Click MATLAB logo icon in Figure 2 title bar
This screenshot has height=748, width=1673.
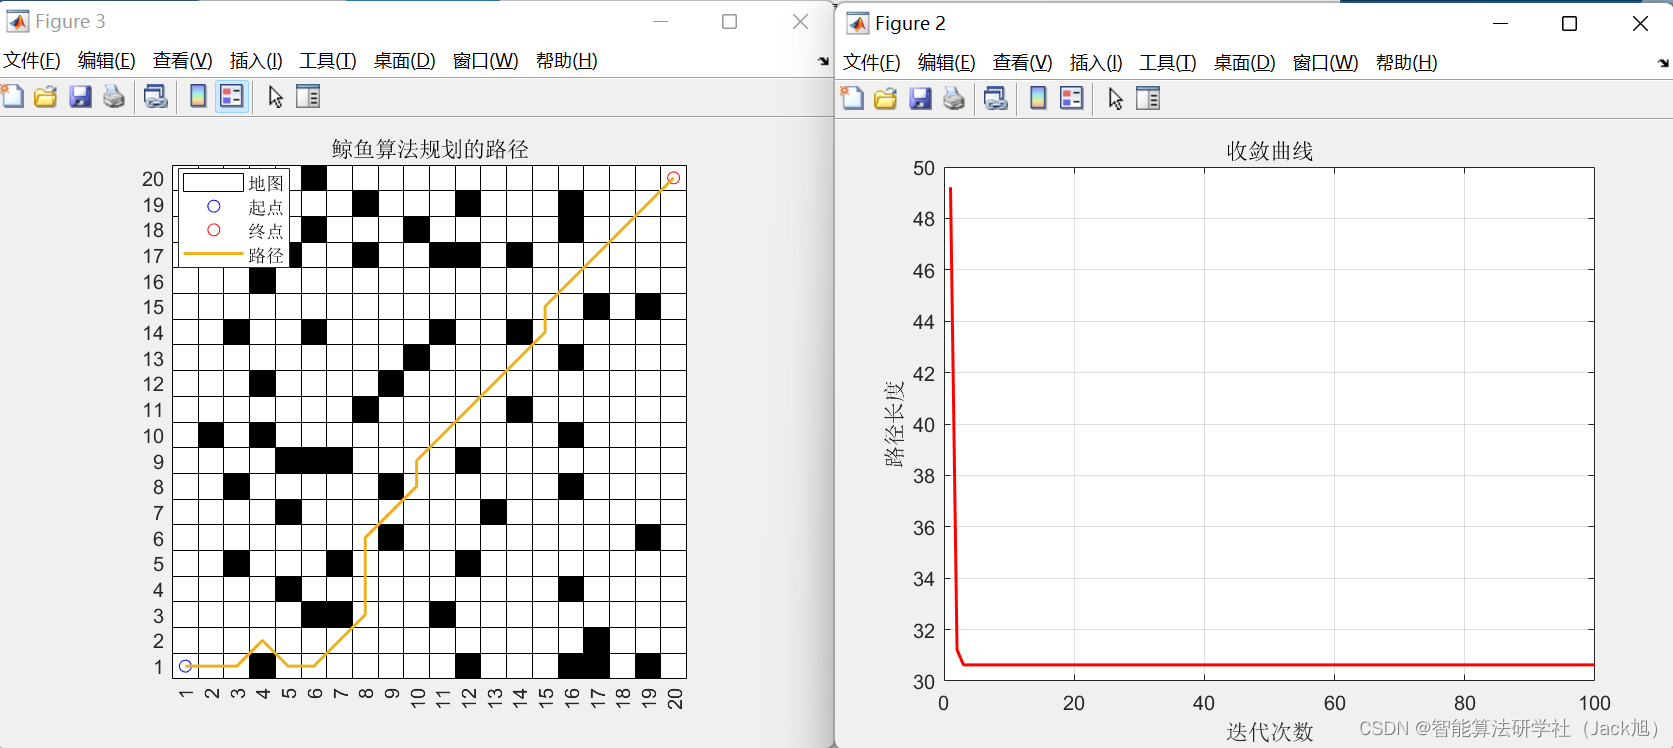[857, 23]
